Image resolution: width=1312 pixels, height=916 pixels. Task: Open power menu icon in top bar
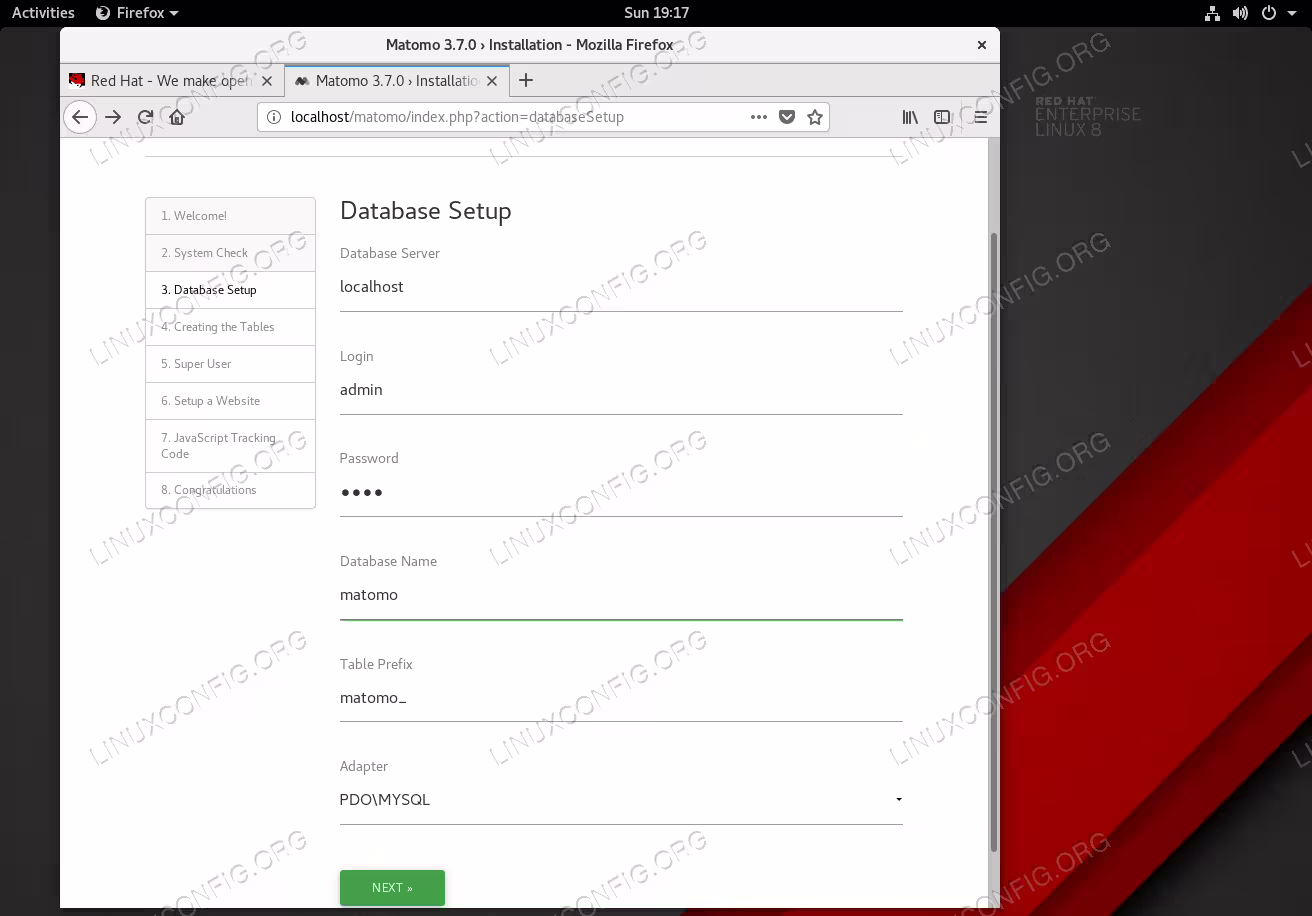pyautogui.click(x=1268, y=13)
